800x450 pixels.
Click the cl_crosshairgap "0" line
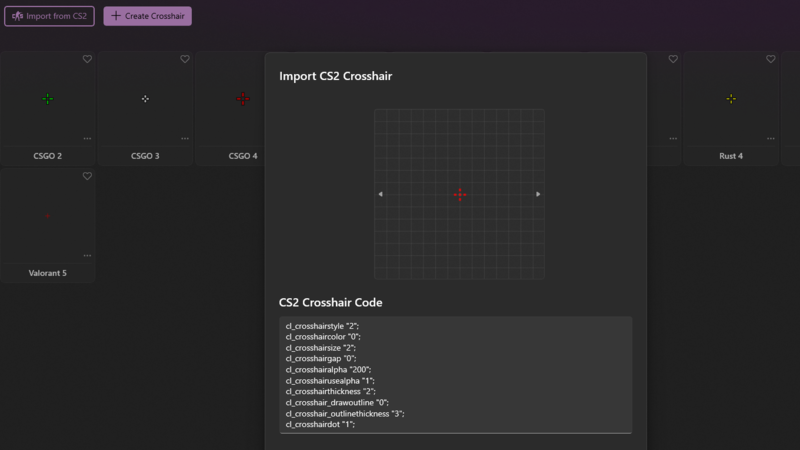click(x=321, y=359)
